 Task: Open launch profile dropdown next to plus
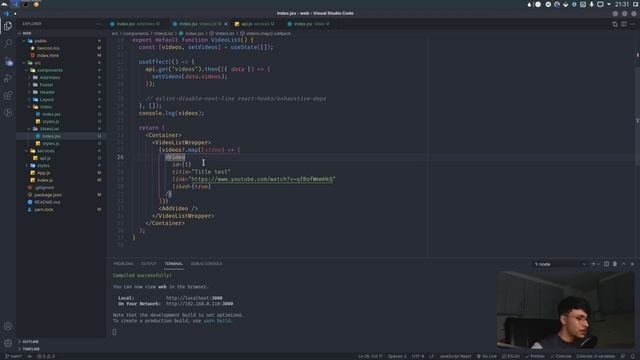(598, 264)
